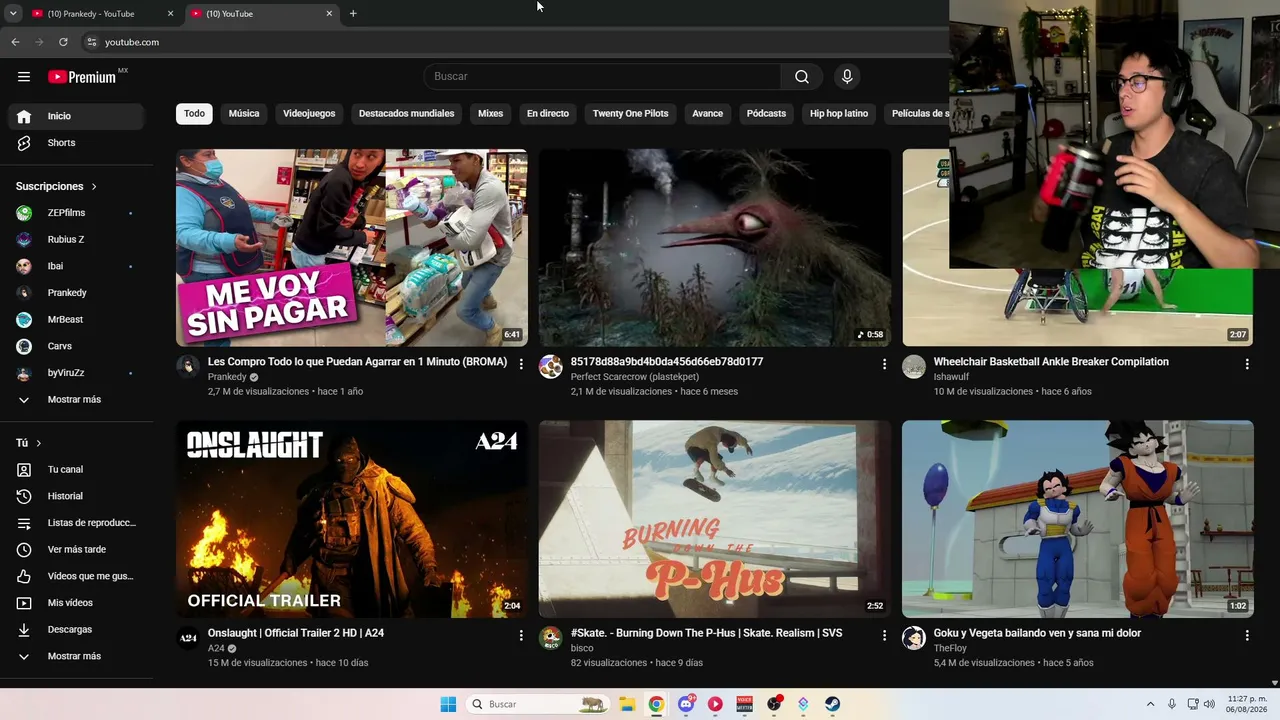Open Mis videos from the sidebar
1280x720 pixels.
coord(76,603)
